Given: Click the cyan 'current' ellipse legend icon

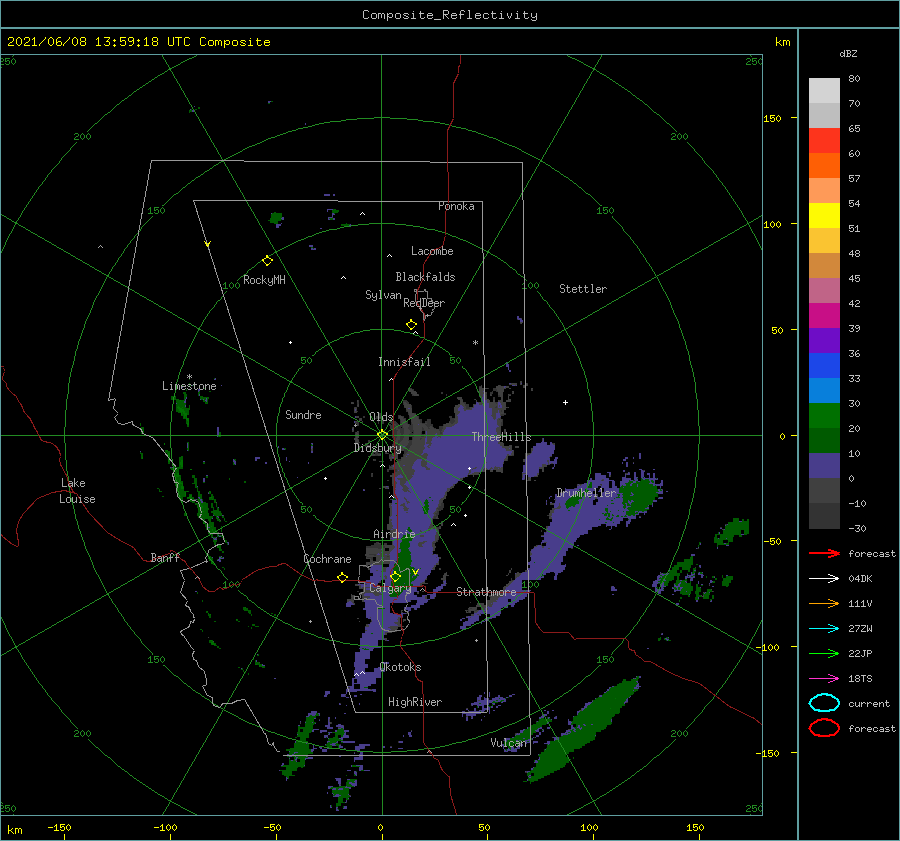Looking at the screenshot, I should [824, 703].
